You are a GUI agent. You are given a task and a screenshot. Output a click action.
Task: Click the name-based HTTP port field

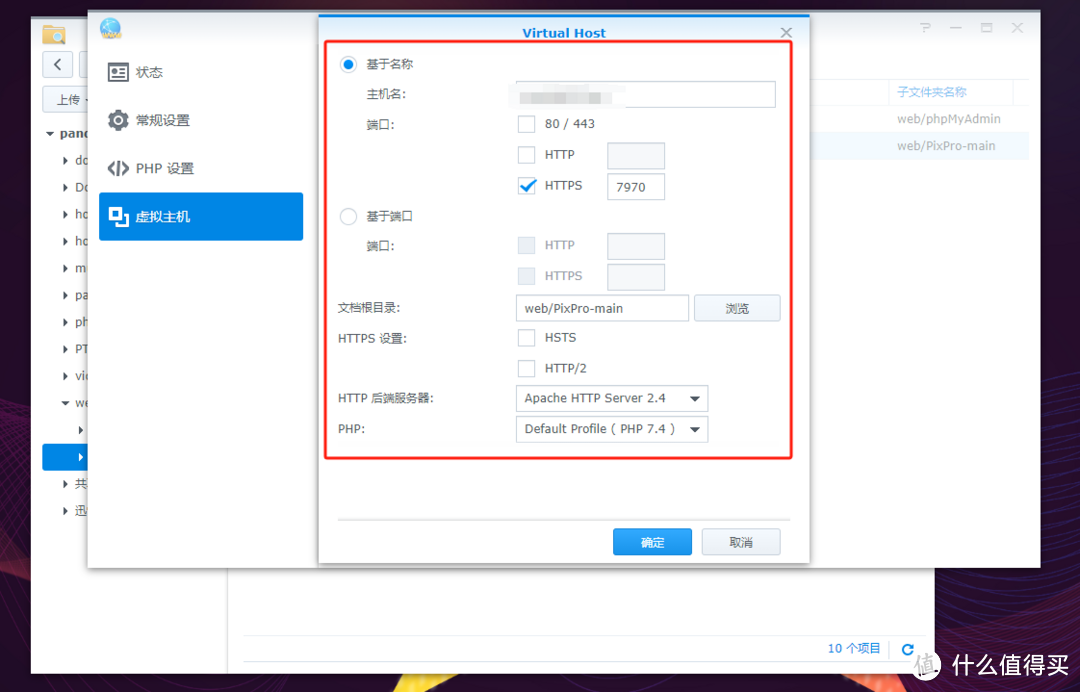click(x=636, y=156)
